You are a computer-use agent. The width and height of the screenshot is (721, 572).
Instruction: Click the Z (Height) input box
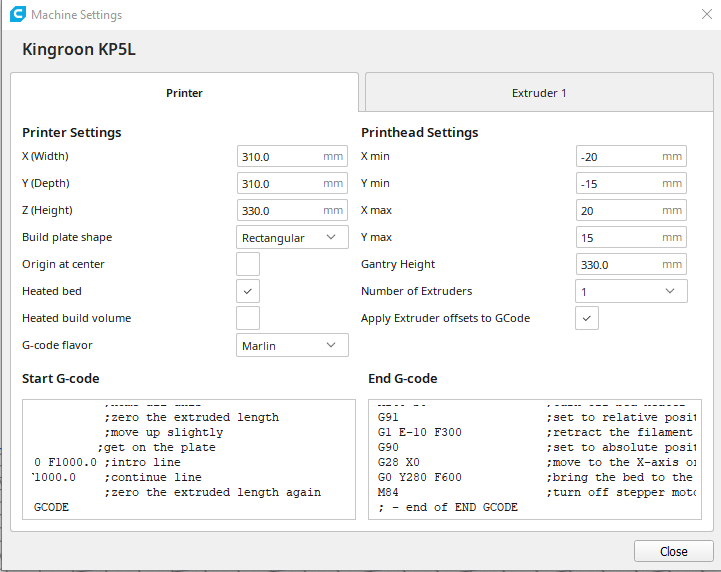point(278,210)
